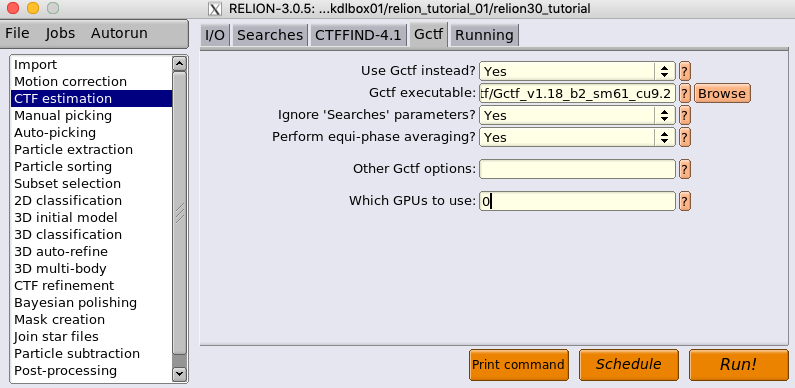Open the Running tab

click(484, 35)
